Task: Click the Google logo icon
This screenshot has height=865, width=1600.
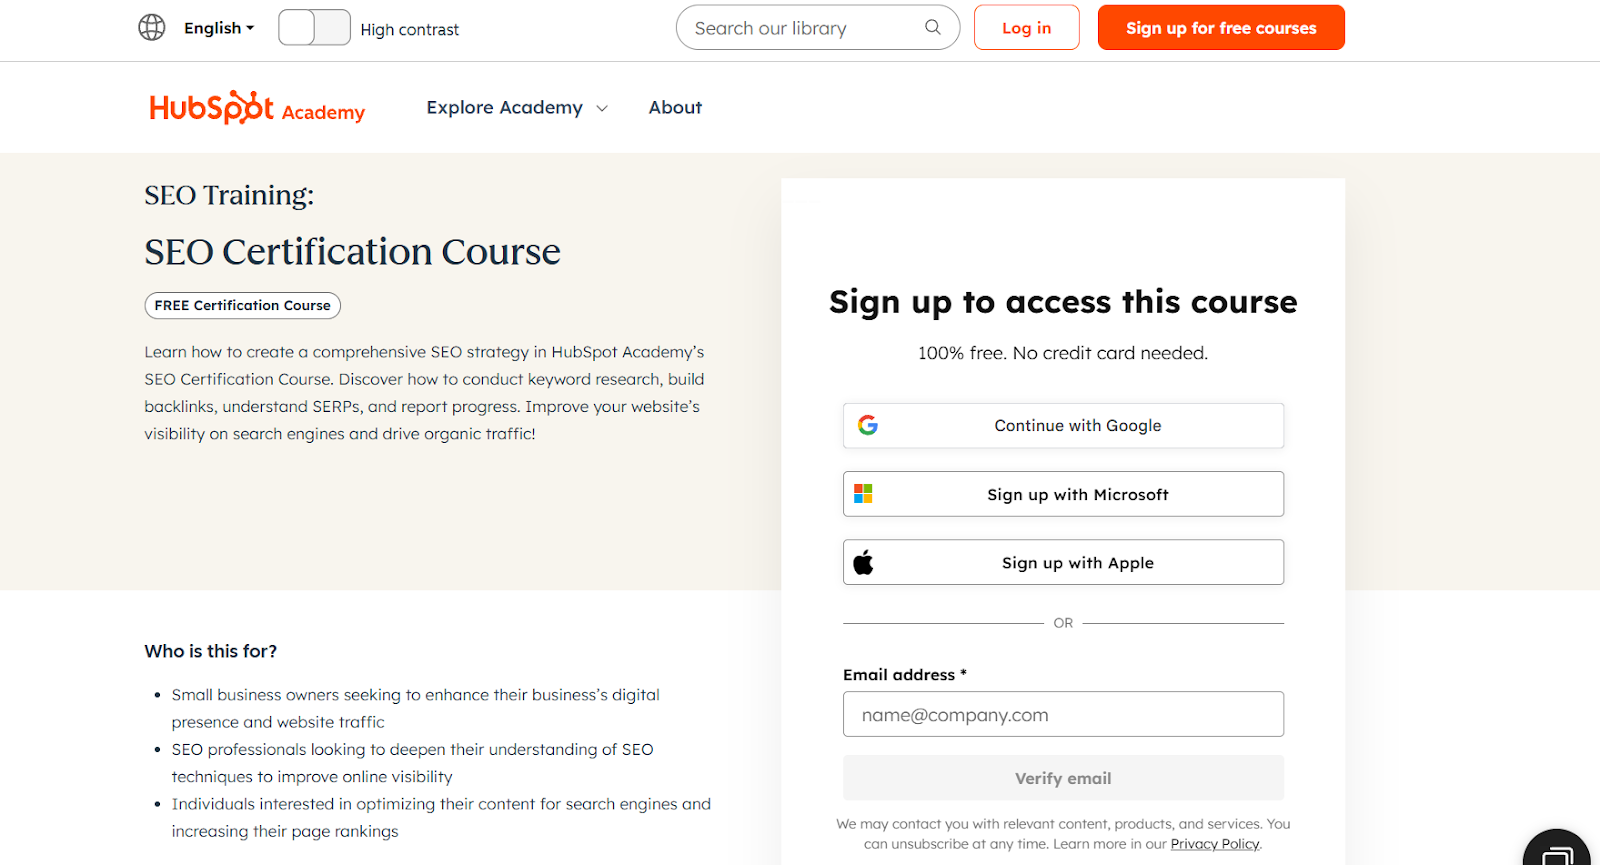Action: 868,425
